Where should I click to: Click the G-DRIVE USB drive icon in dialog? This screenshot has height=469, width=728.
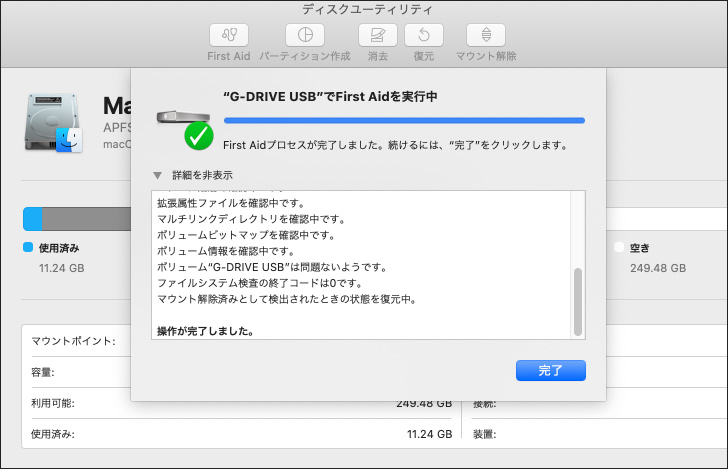pos(179,118)
